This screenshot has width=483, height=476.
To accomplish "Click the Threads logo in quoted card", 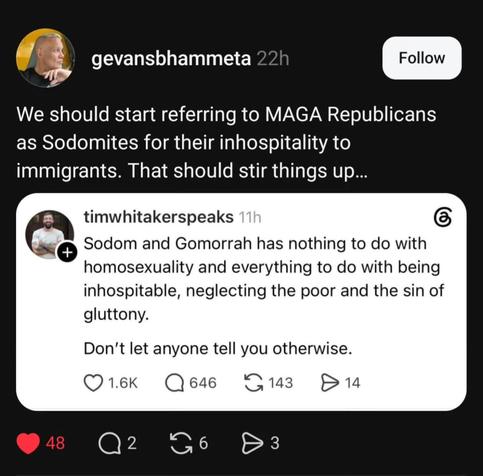I will 443,218.
